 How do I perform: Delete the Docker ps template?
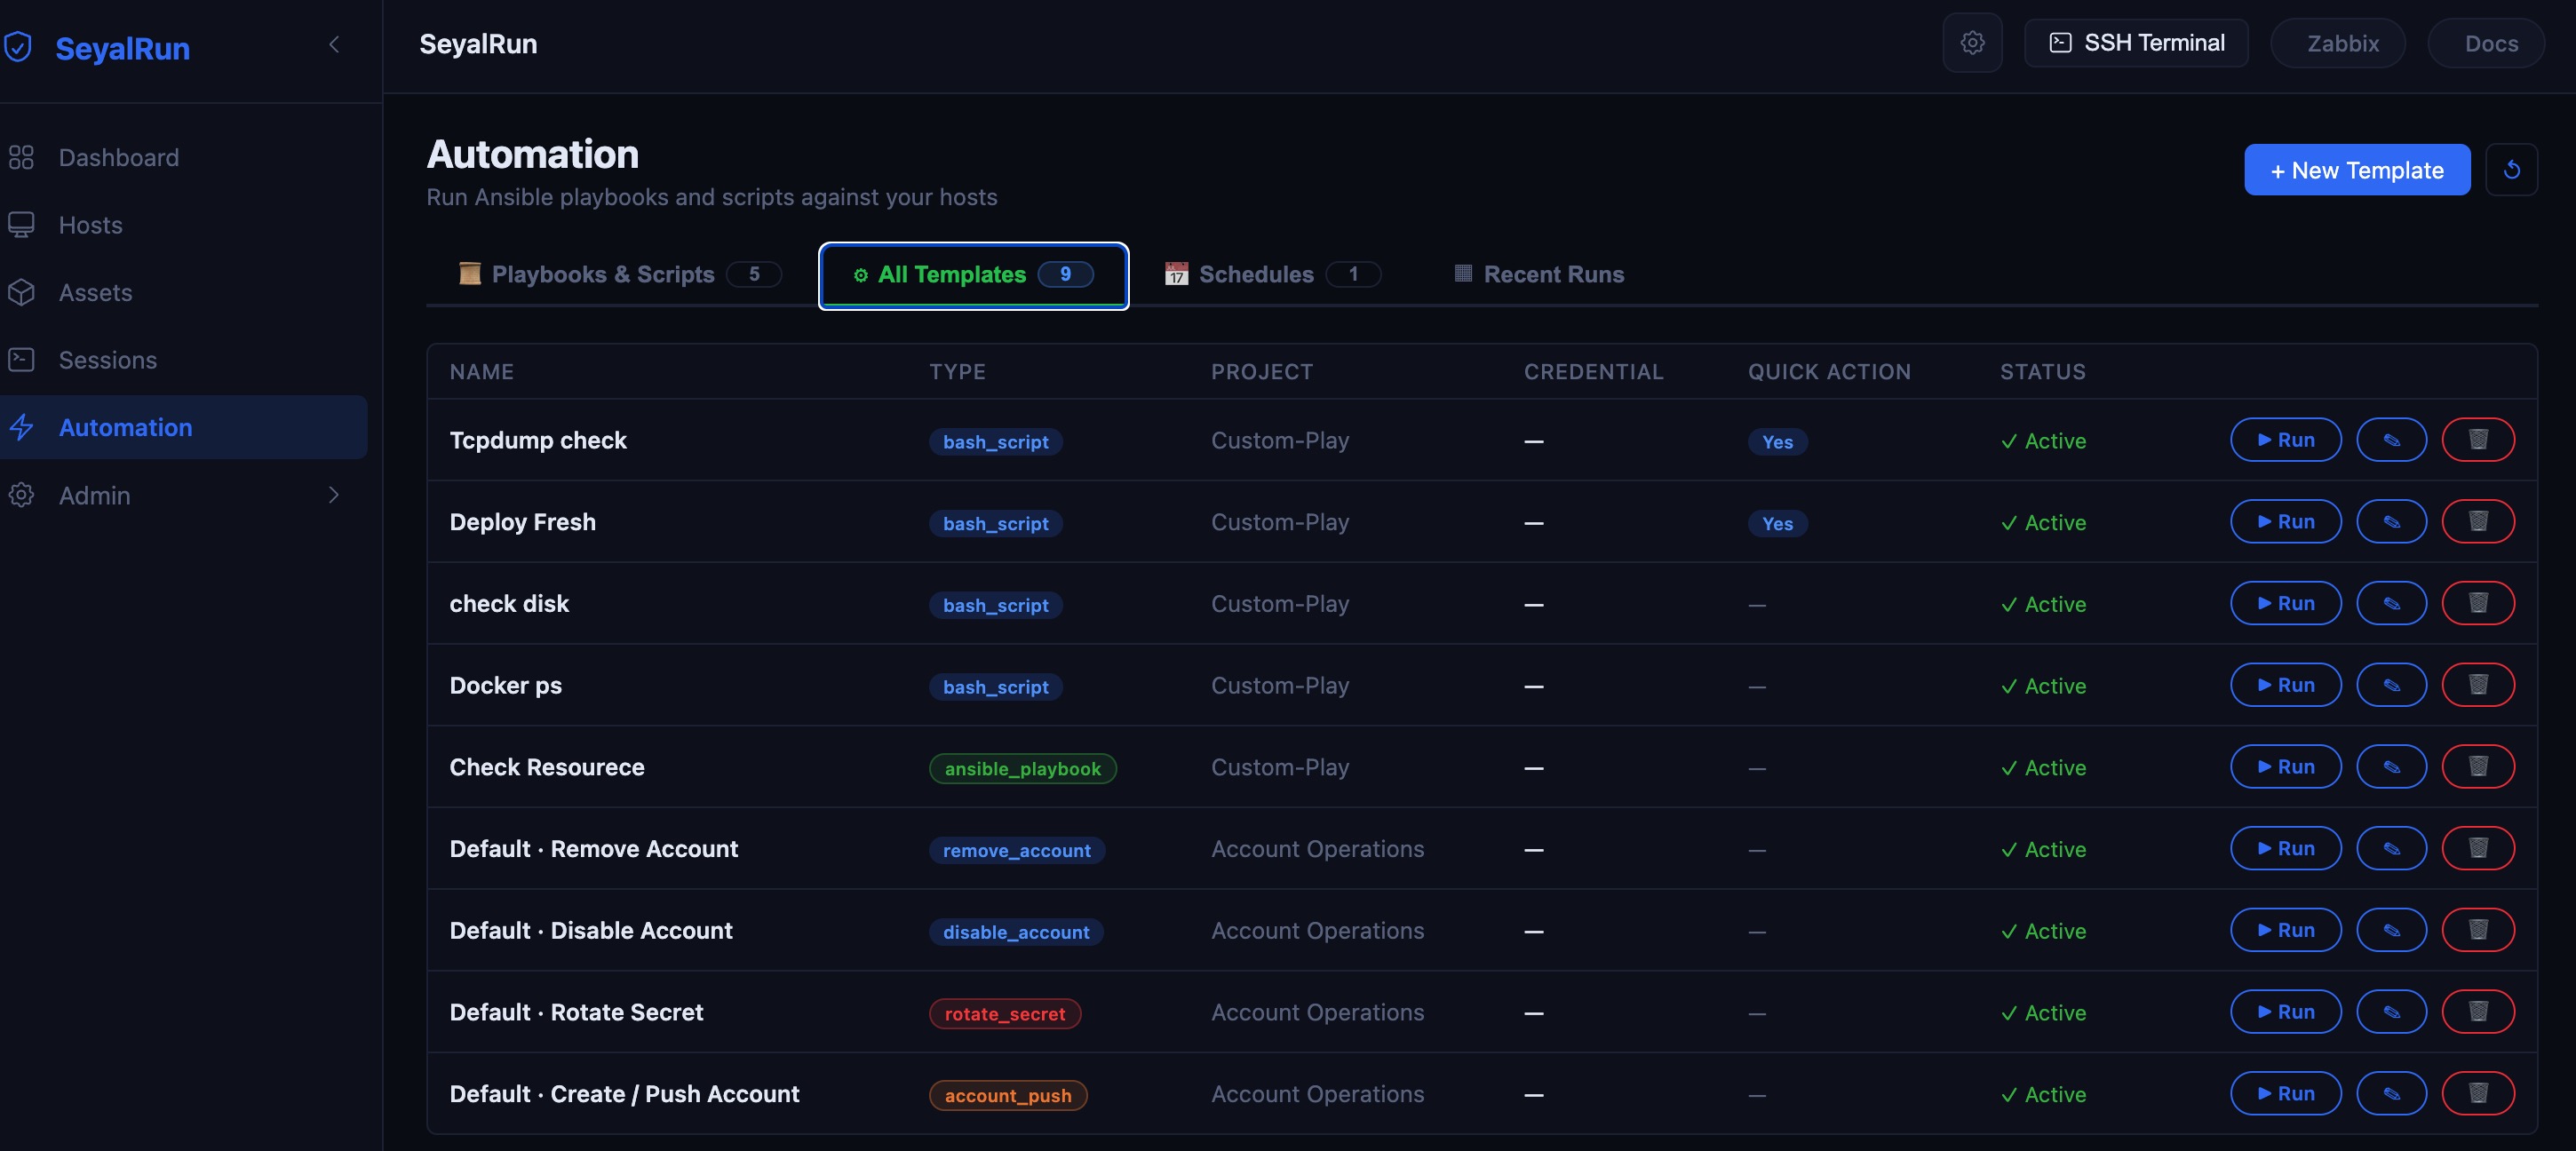[2478, 685]
